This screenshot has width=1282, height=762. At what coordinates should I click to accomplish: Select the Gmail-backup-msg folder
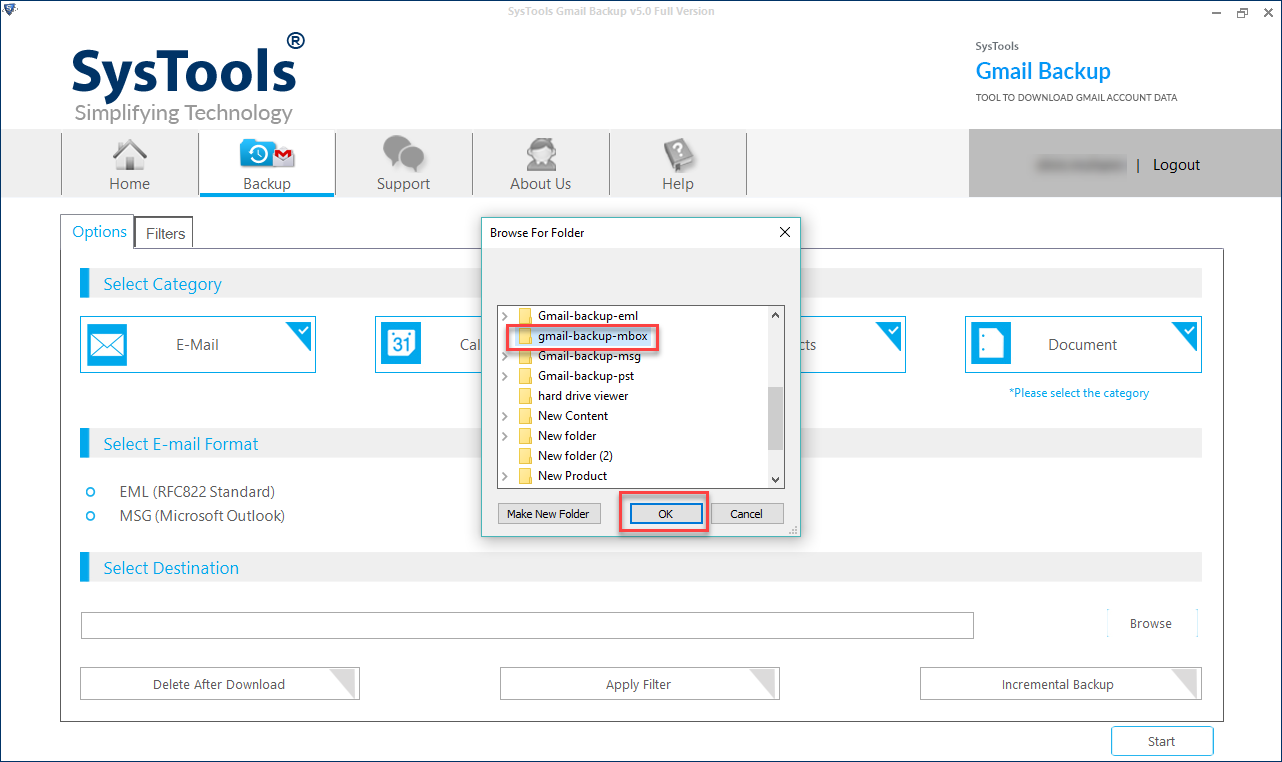click(589, 356)
